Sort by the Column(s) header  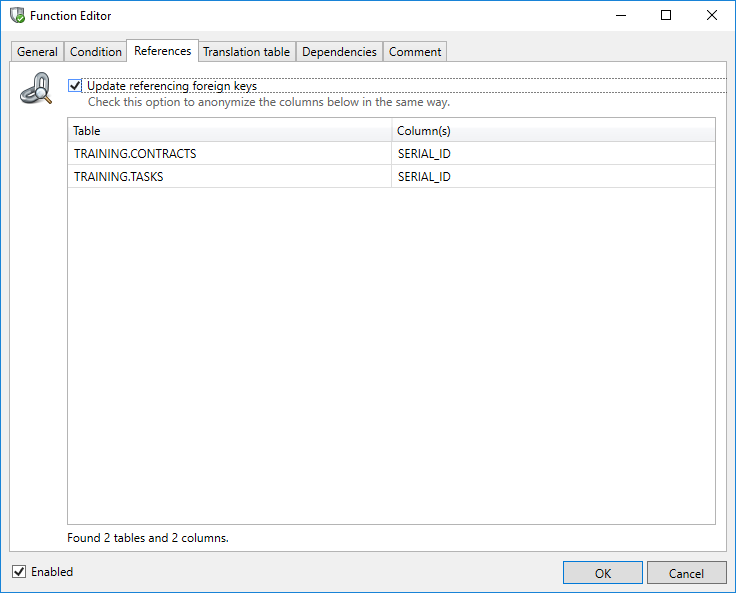point(552,131)
